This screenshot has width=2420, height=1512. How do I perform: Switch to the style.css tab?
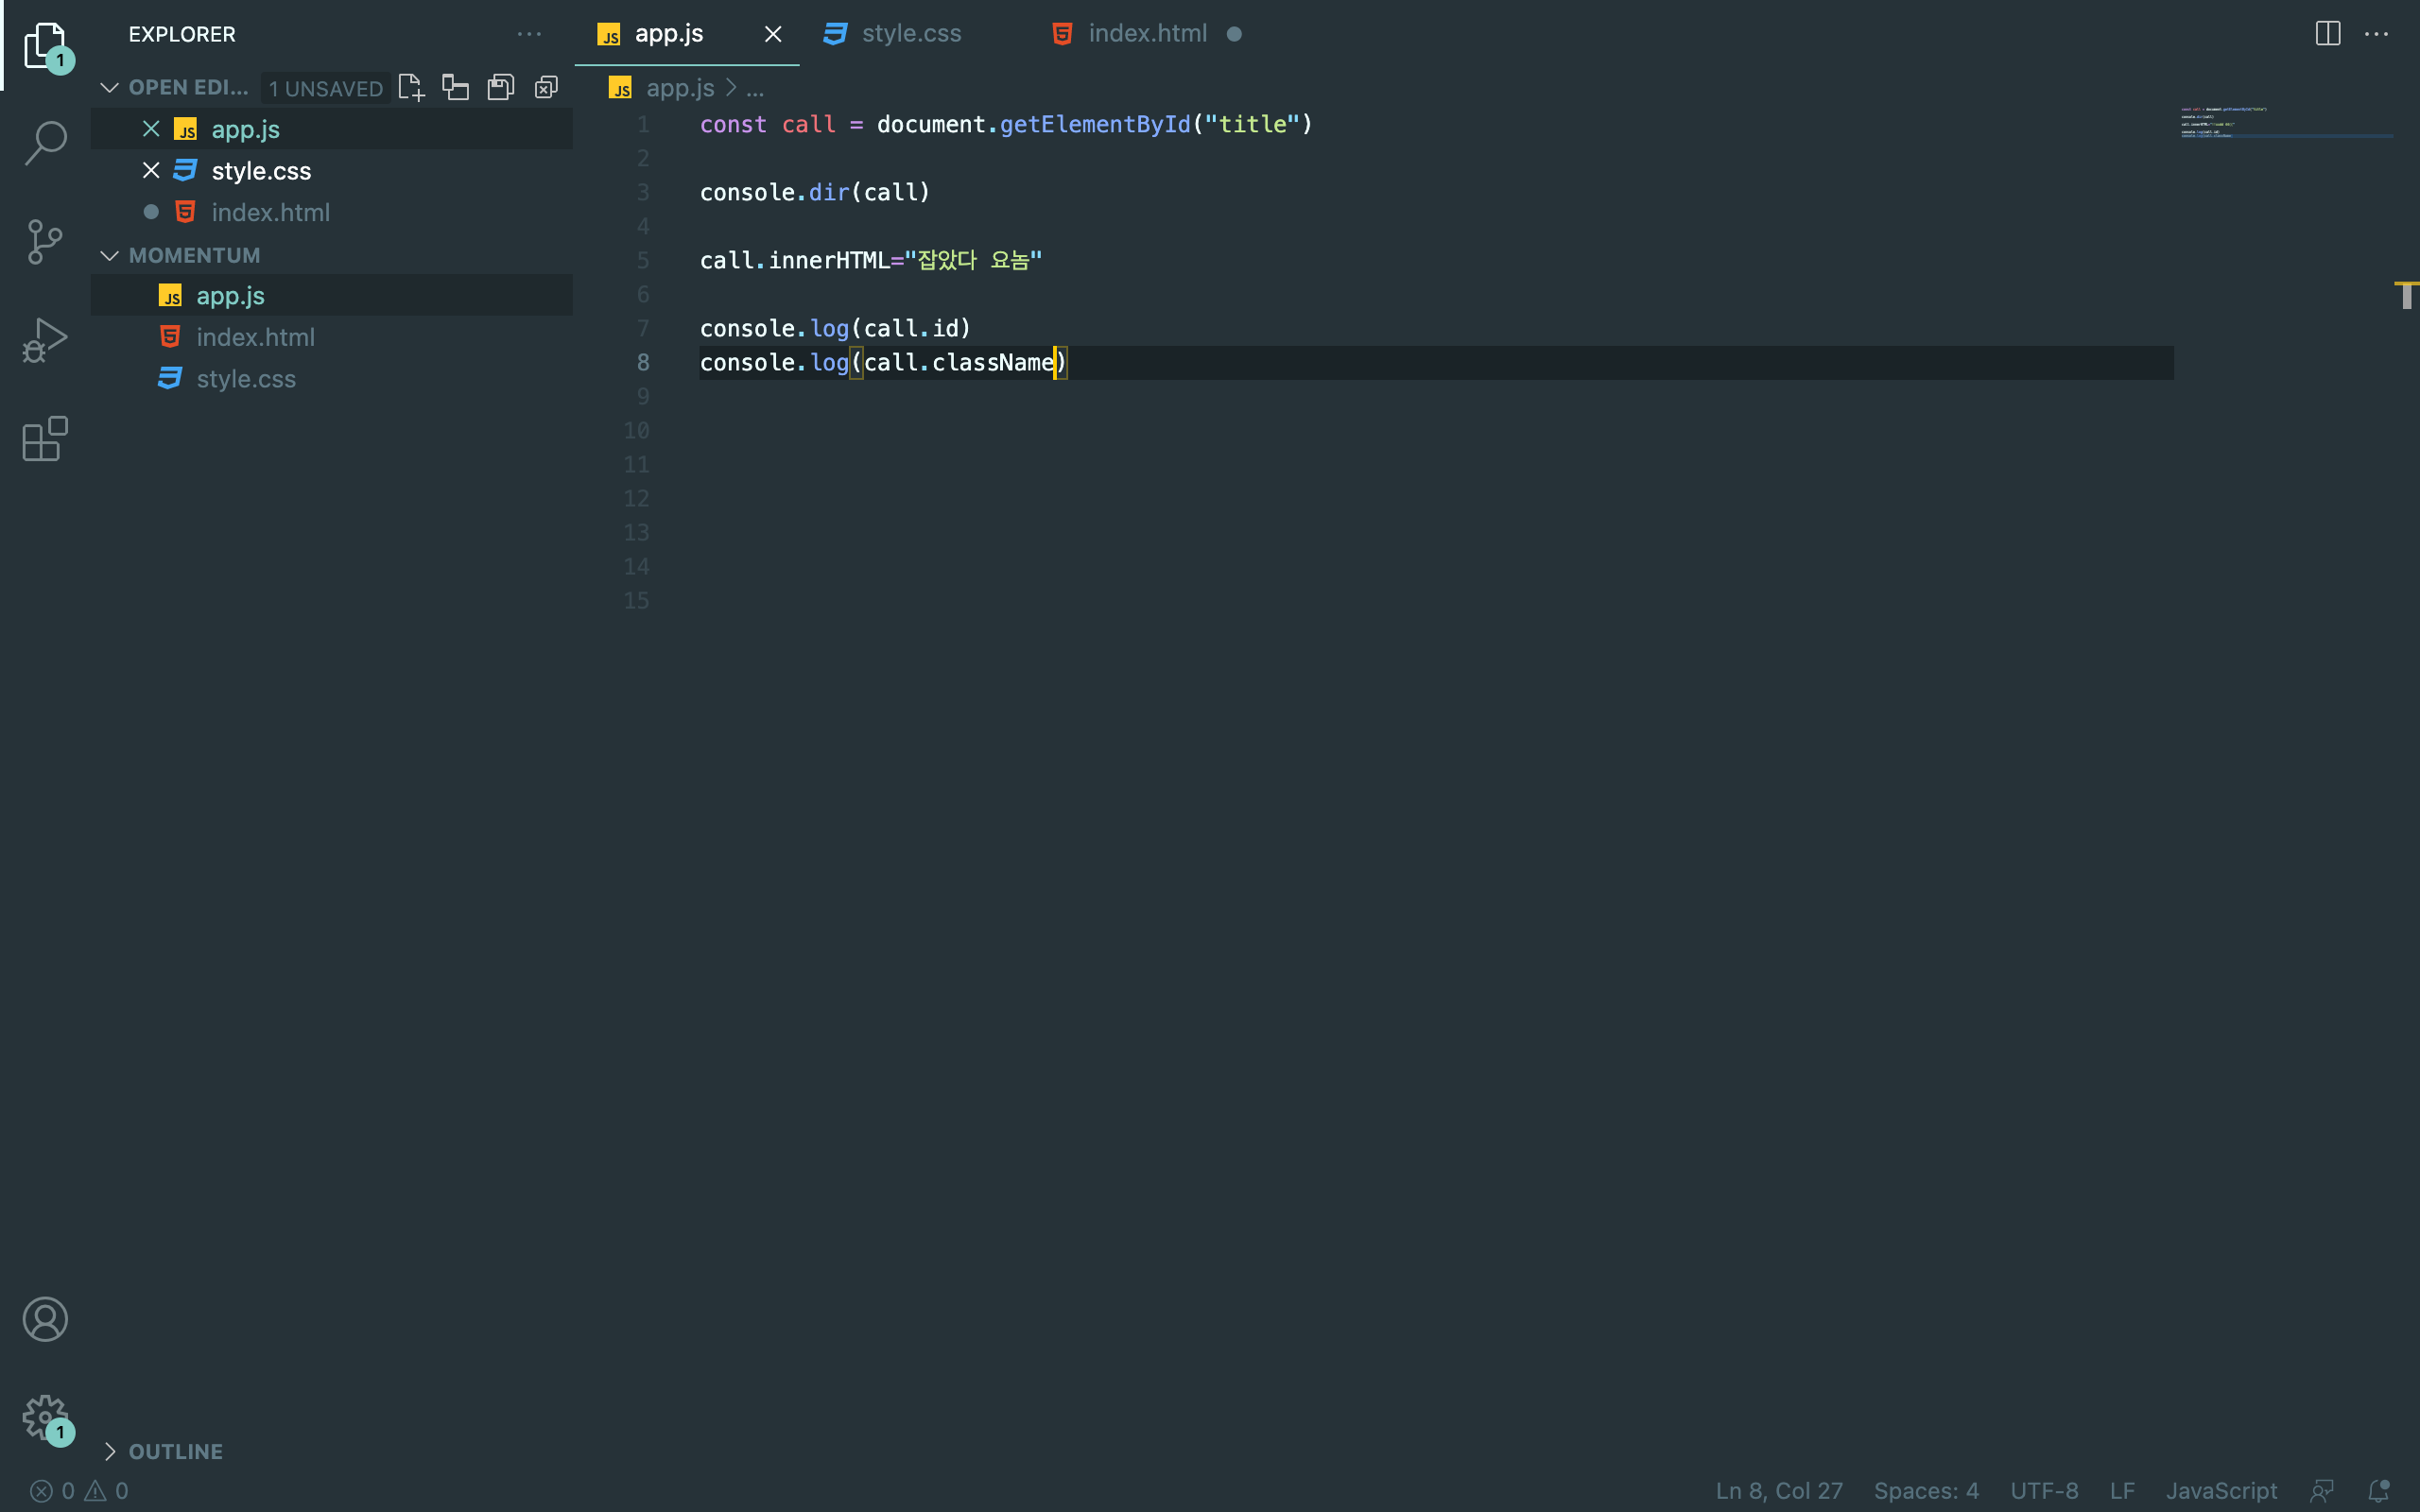pos(910,34)
